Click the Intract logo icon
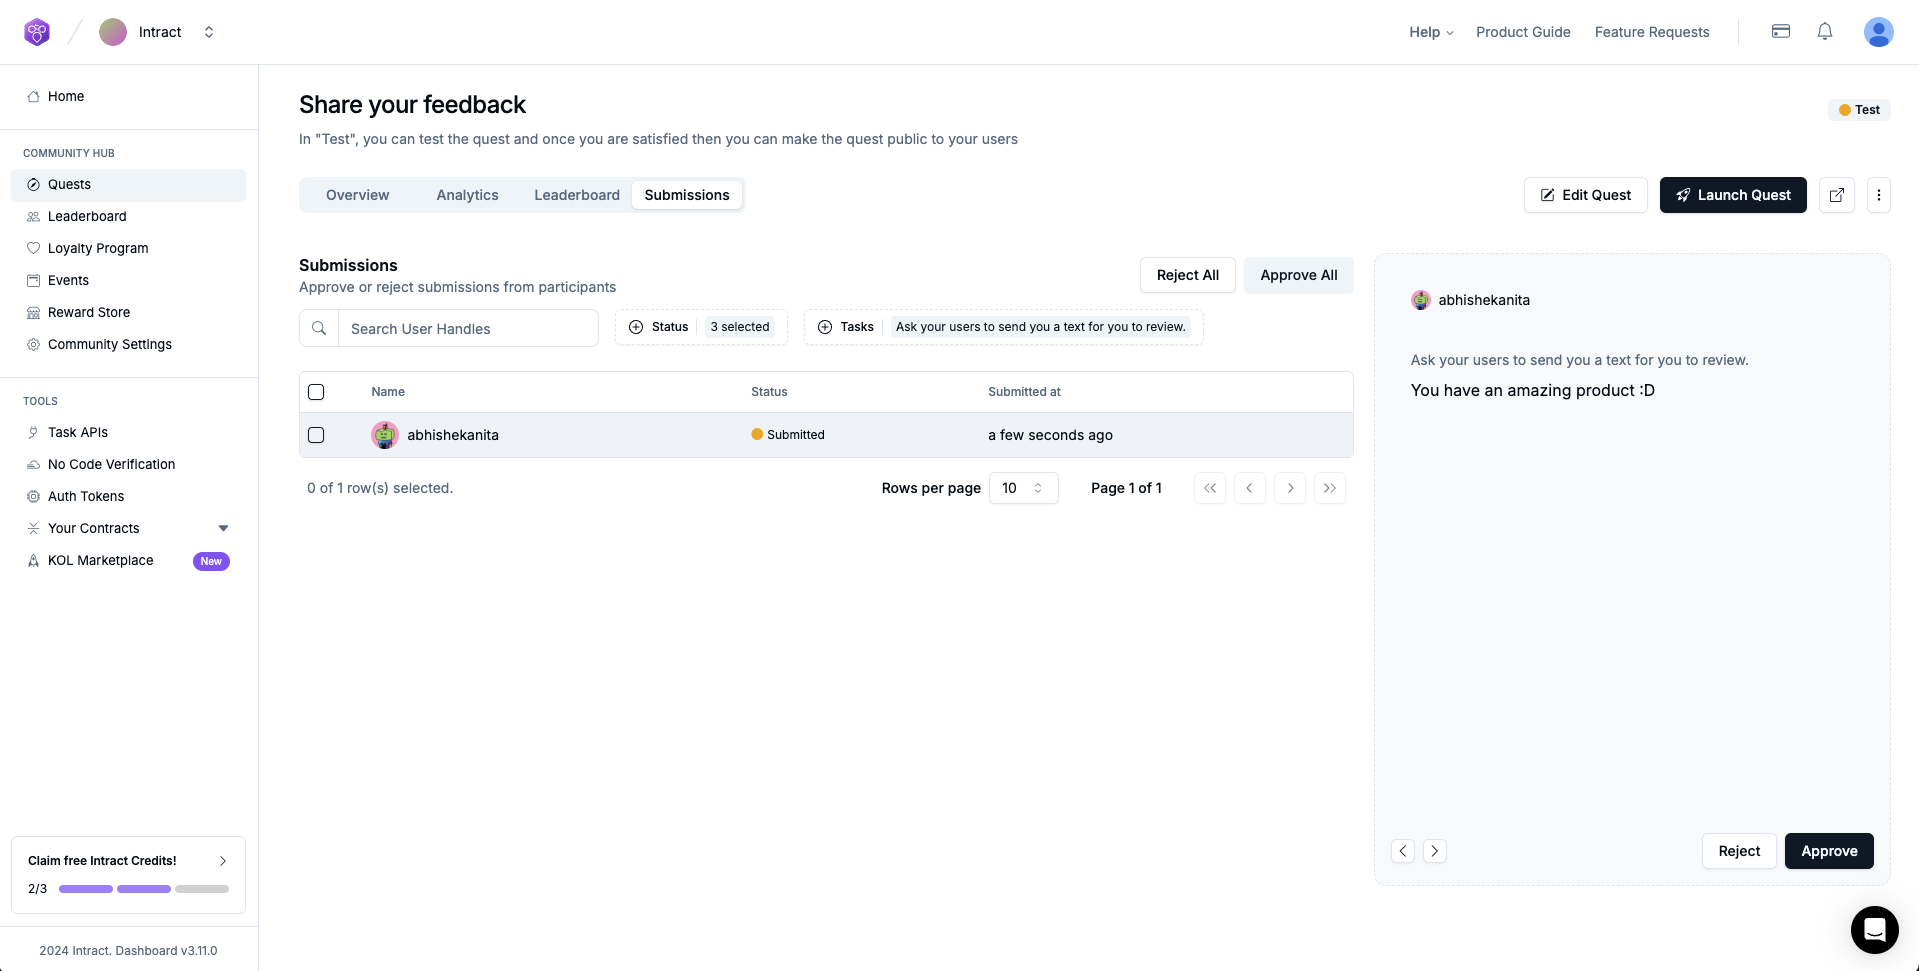 click(x=37, y=32)
